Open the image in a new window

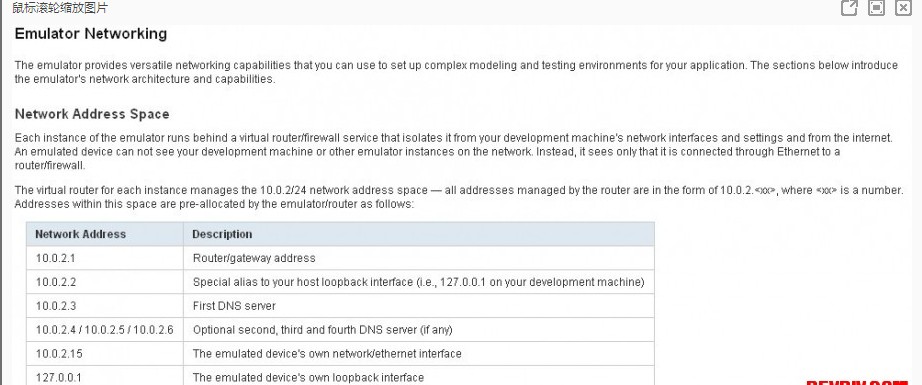(x=849, y=8)
